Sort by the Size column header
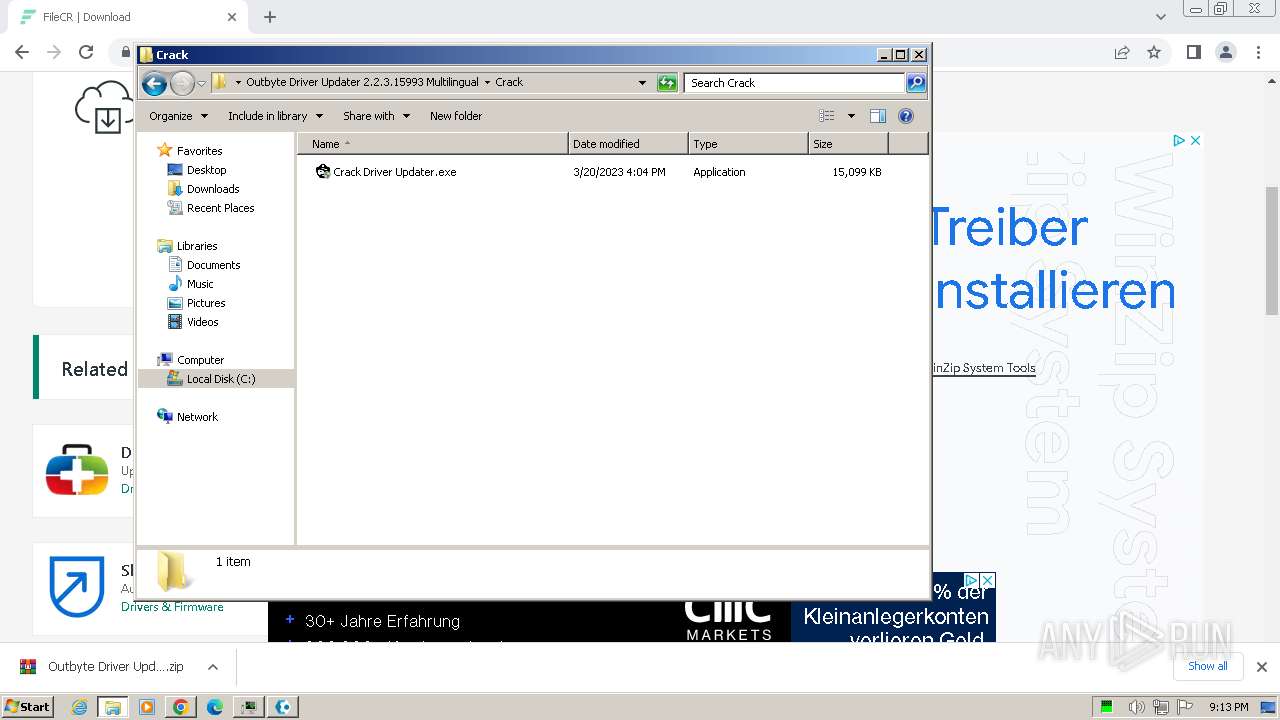 click(x=848, y=144)
